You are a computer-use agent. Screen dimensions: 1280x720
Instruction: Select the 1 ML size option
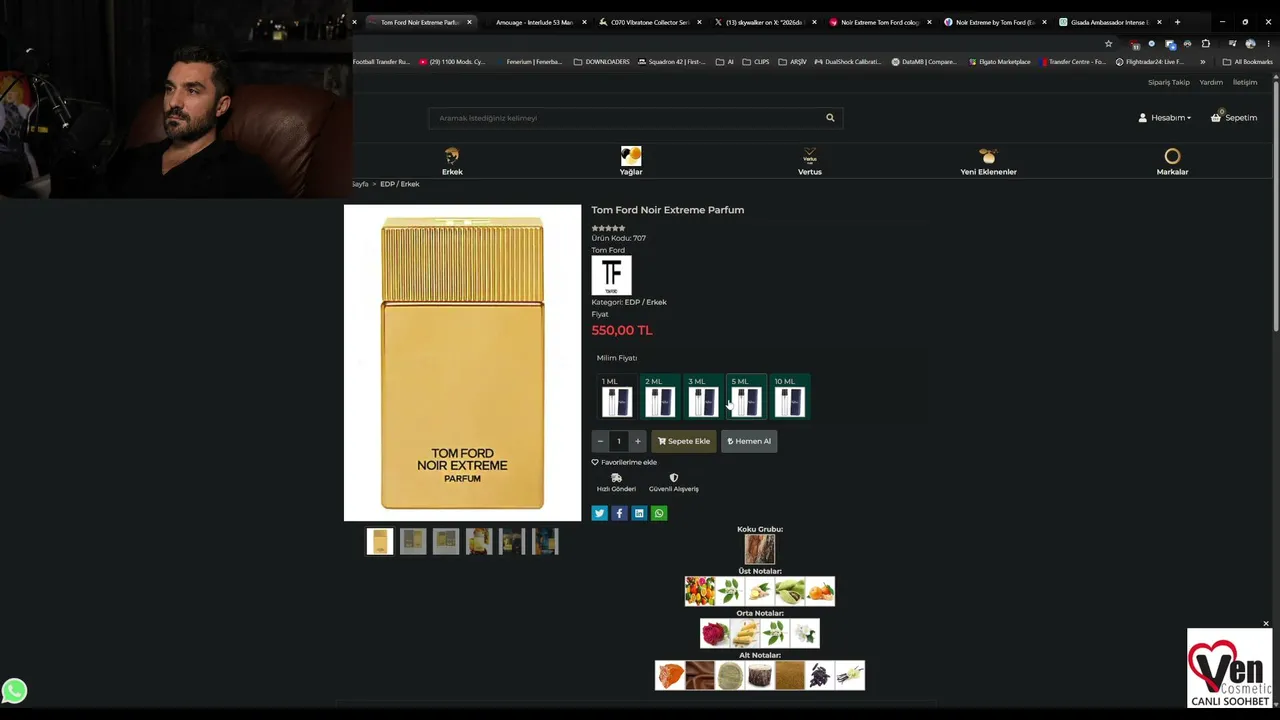click(616, 396)
